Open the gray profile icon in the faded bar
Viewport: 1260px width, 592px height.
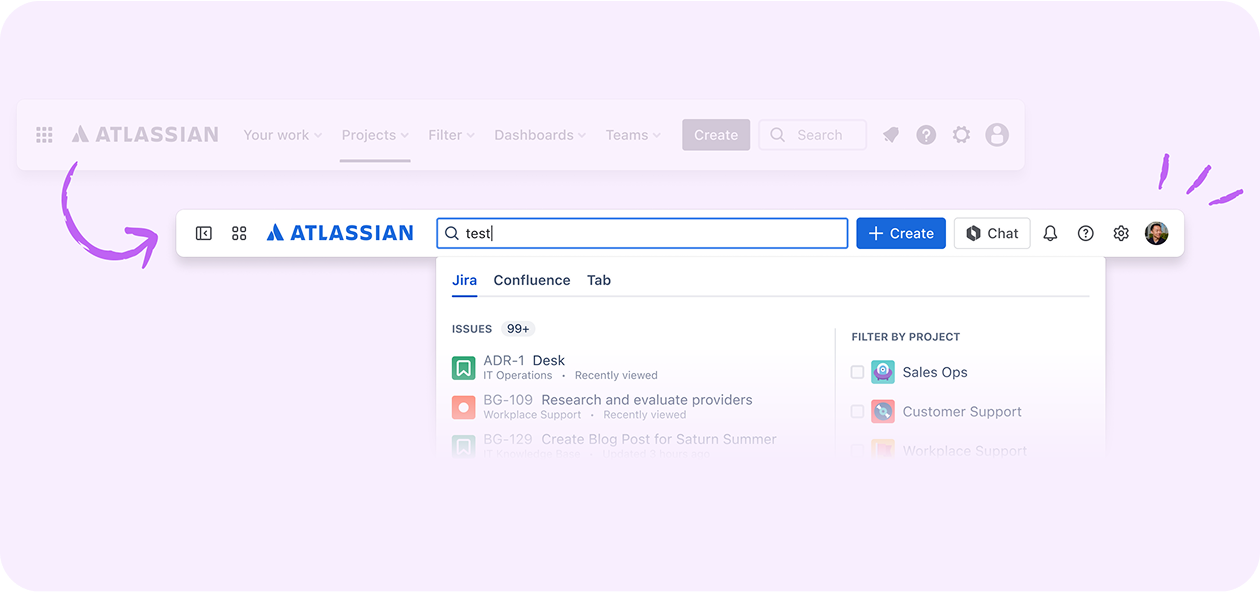point(997,135)
